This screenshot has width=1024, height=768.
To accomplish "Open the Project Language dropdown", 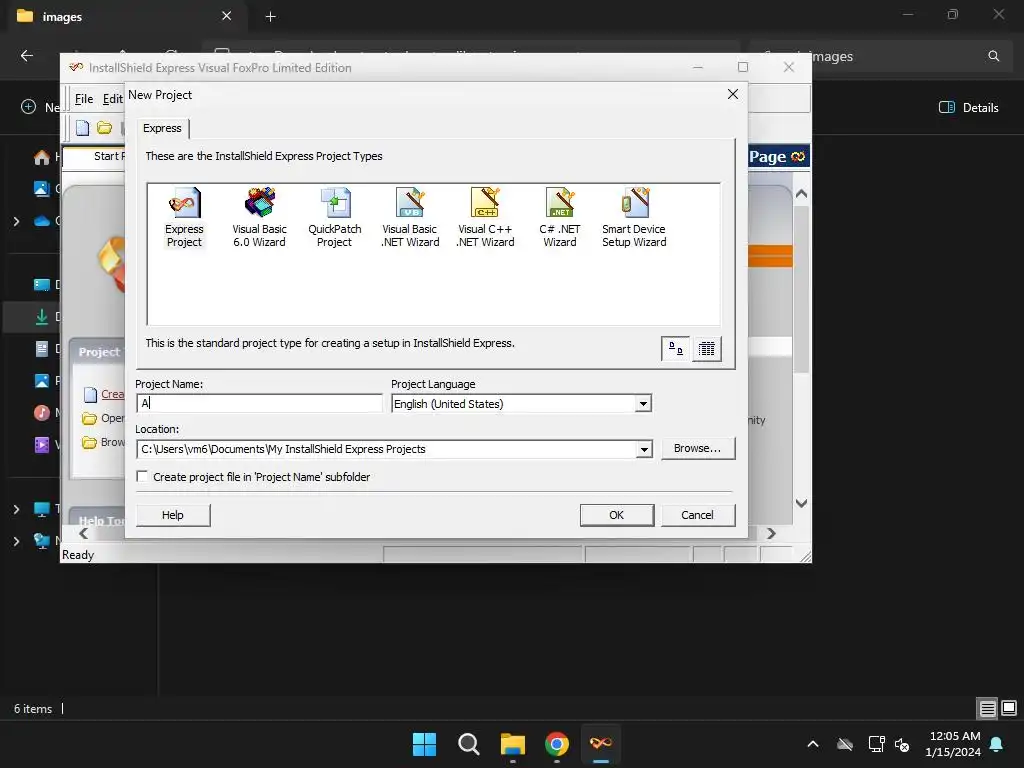I will (643, 404).
